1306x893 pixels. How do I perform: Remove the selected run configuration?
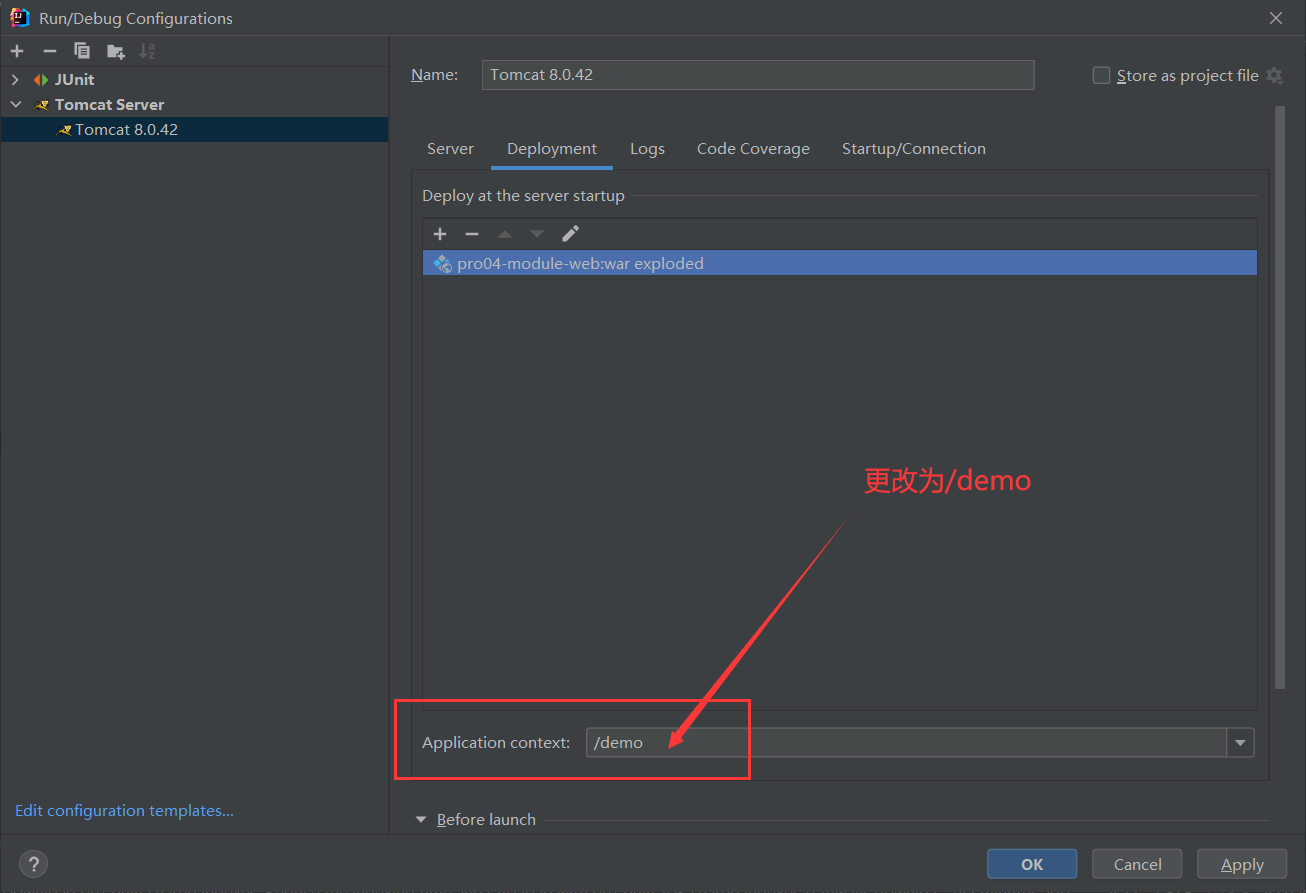50,51
